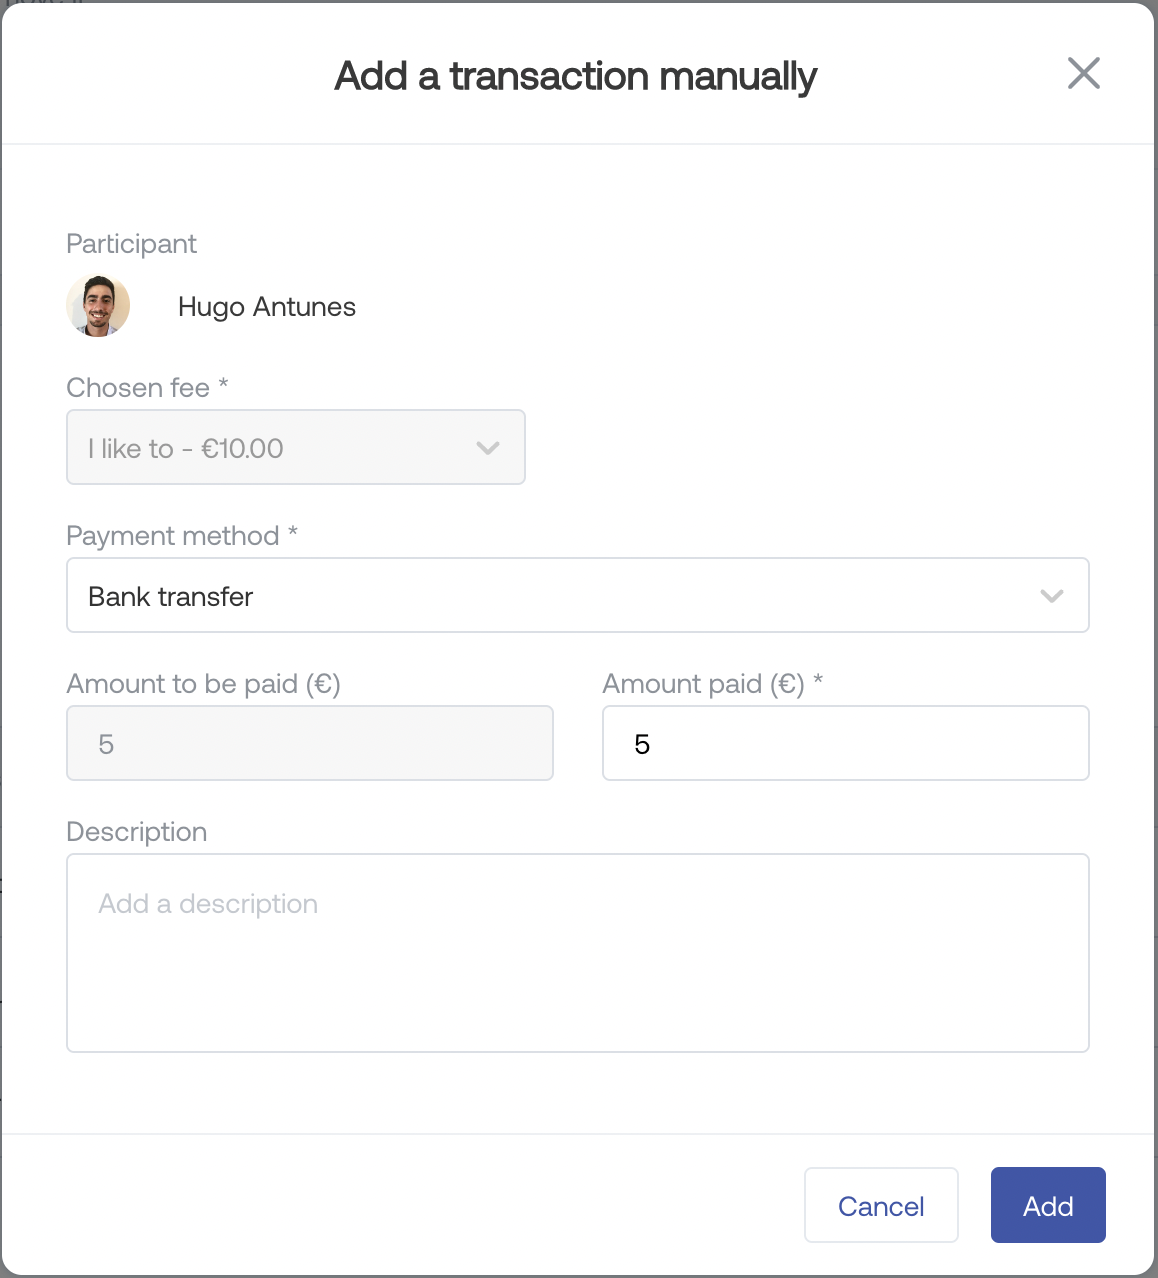1158x1278 pixels.
Task: Click the Hugo Antunes participant name
Action: tap(266, 307)
